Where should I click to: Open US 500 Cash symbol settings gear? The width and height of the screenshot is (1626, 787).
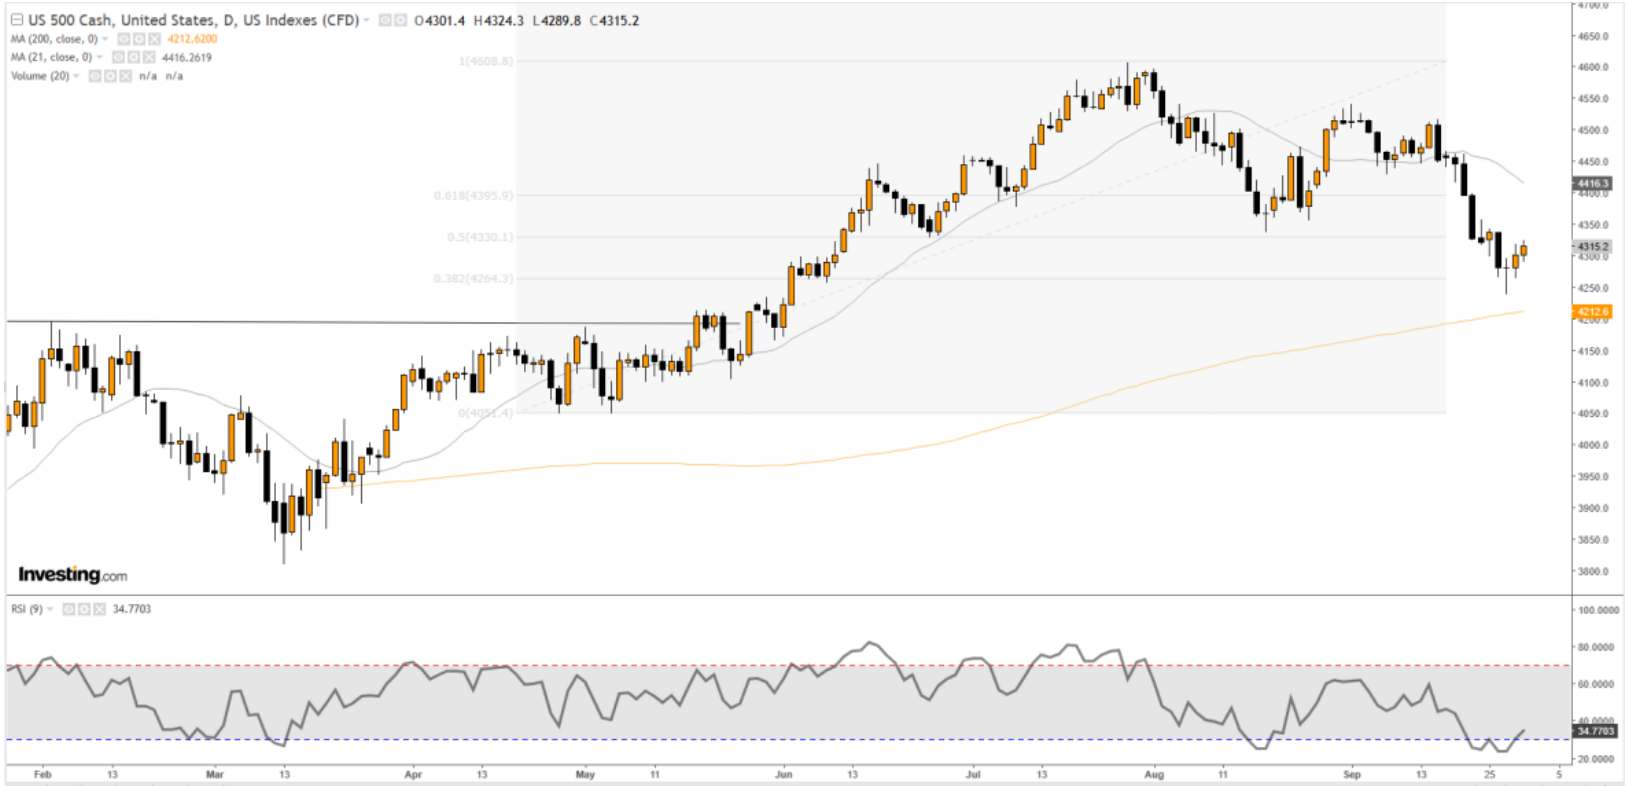pos(400,20)
